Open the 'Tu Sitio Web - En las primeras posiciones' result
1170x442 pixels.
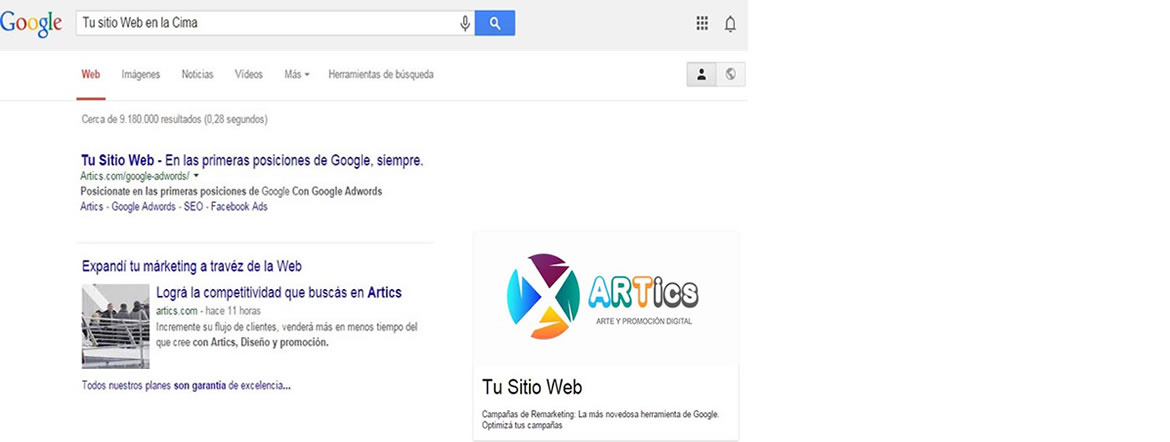252,161
